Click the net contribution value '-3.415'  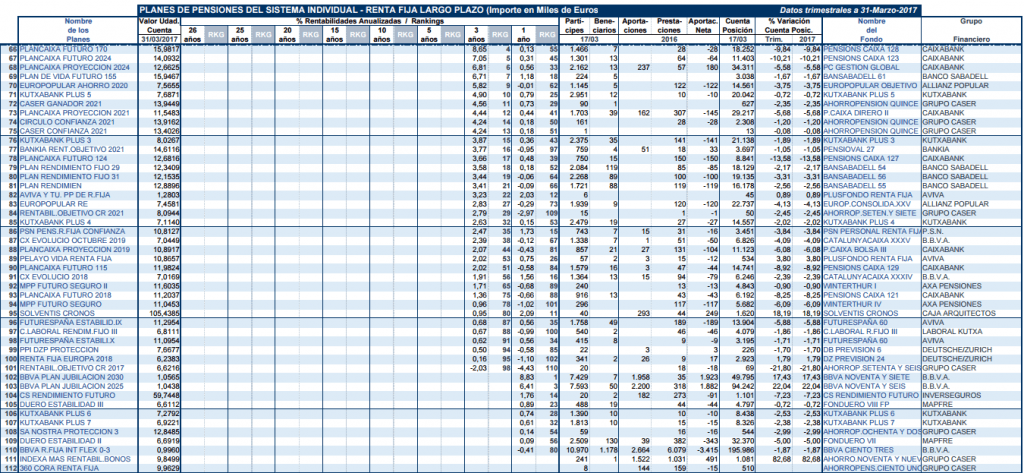pyautogui.click(x=709, y=449)
